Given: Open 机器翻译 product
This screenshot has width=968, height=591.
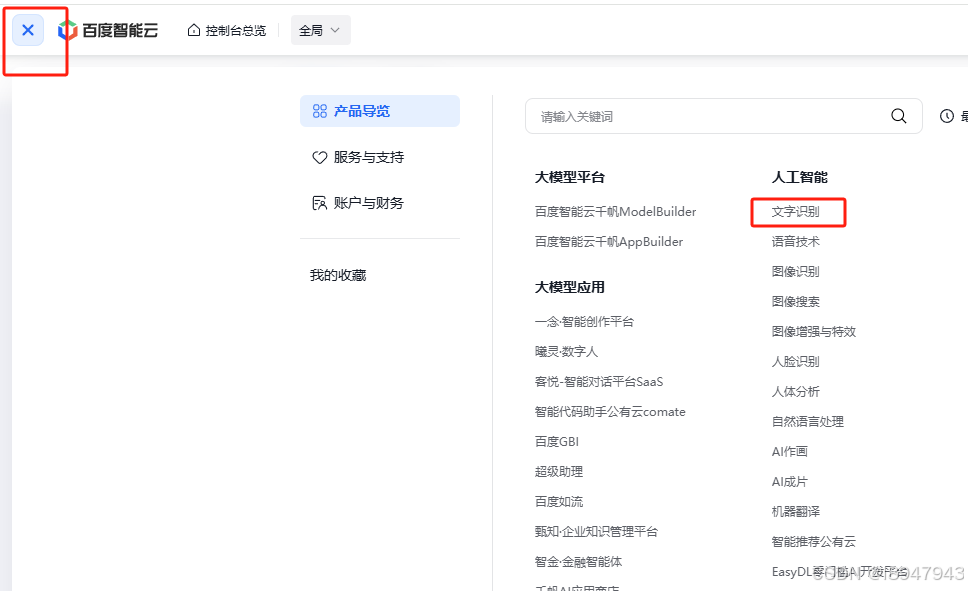Looking at the screenshot, I should (x=796, y=512).
